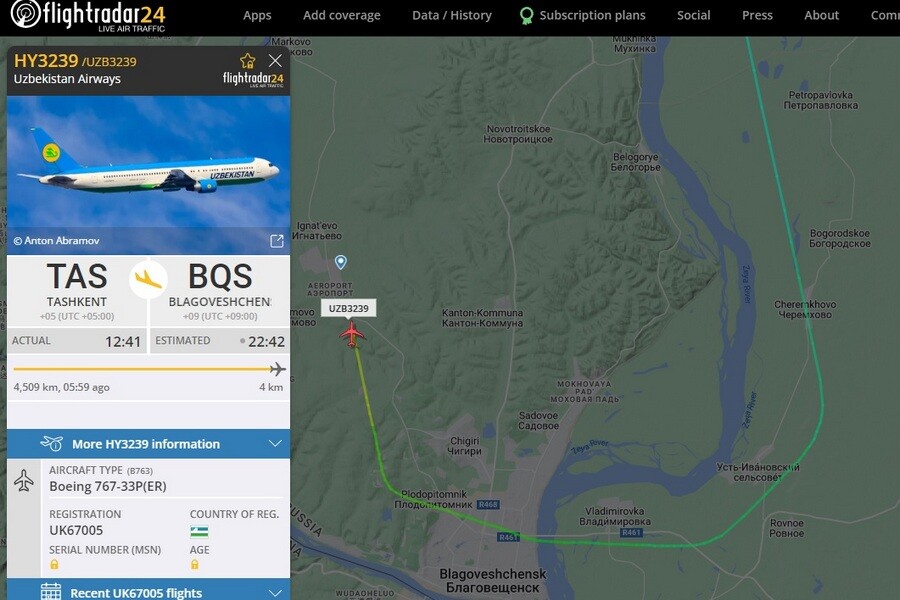Click the UZB3239 callsign label on map
The height and width of the screenshot is (600, 900).
pyautogui.click(x=348, y=308)
